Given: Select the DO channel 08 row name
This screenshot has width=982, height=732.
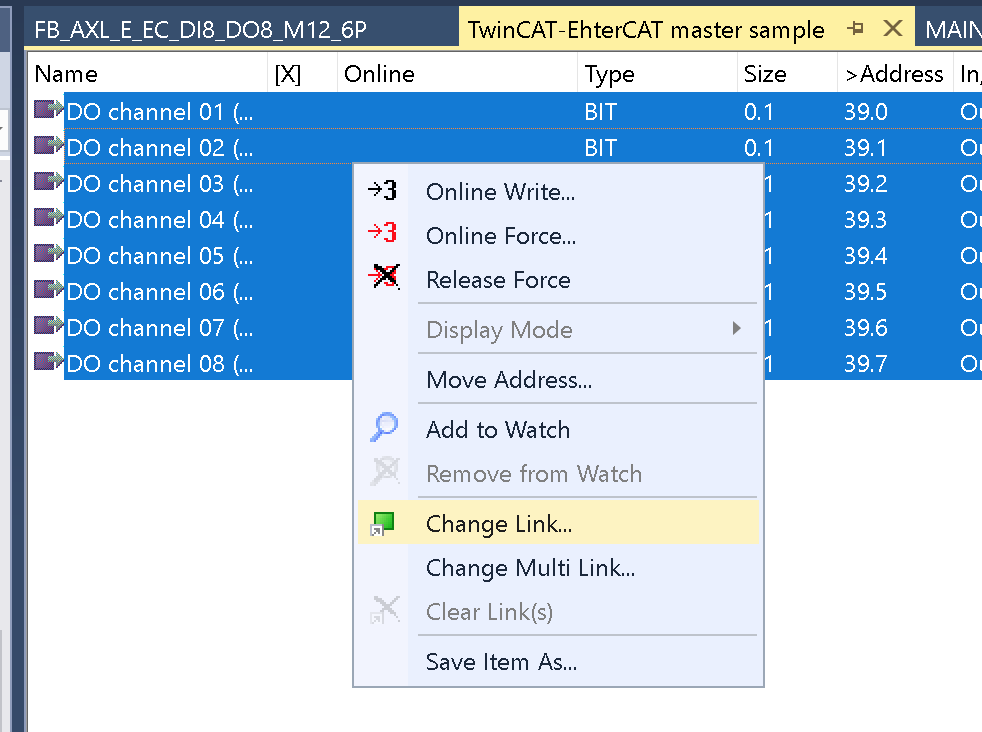Looking at the screenshot, I should [160, 364].
